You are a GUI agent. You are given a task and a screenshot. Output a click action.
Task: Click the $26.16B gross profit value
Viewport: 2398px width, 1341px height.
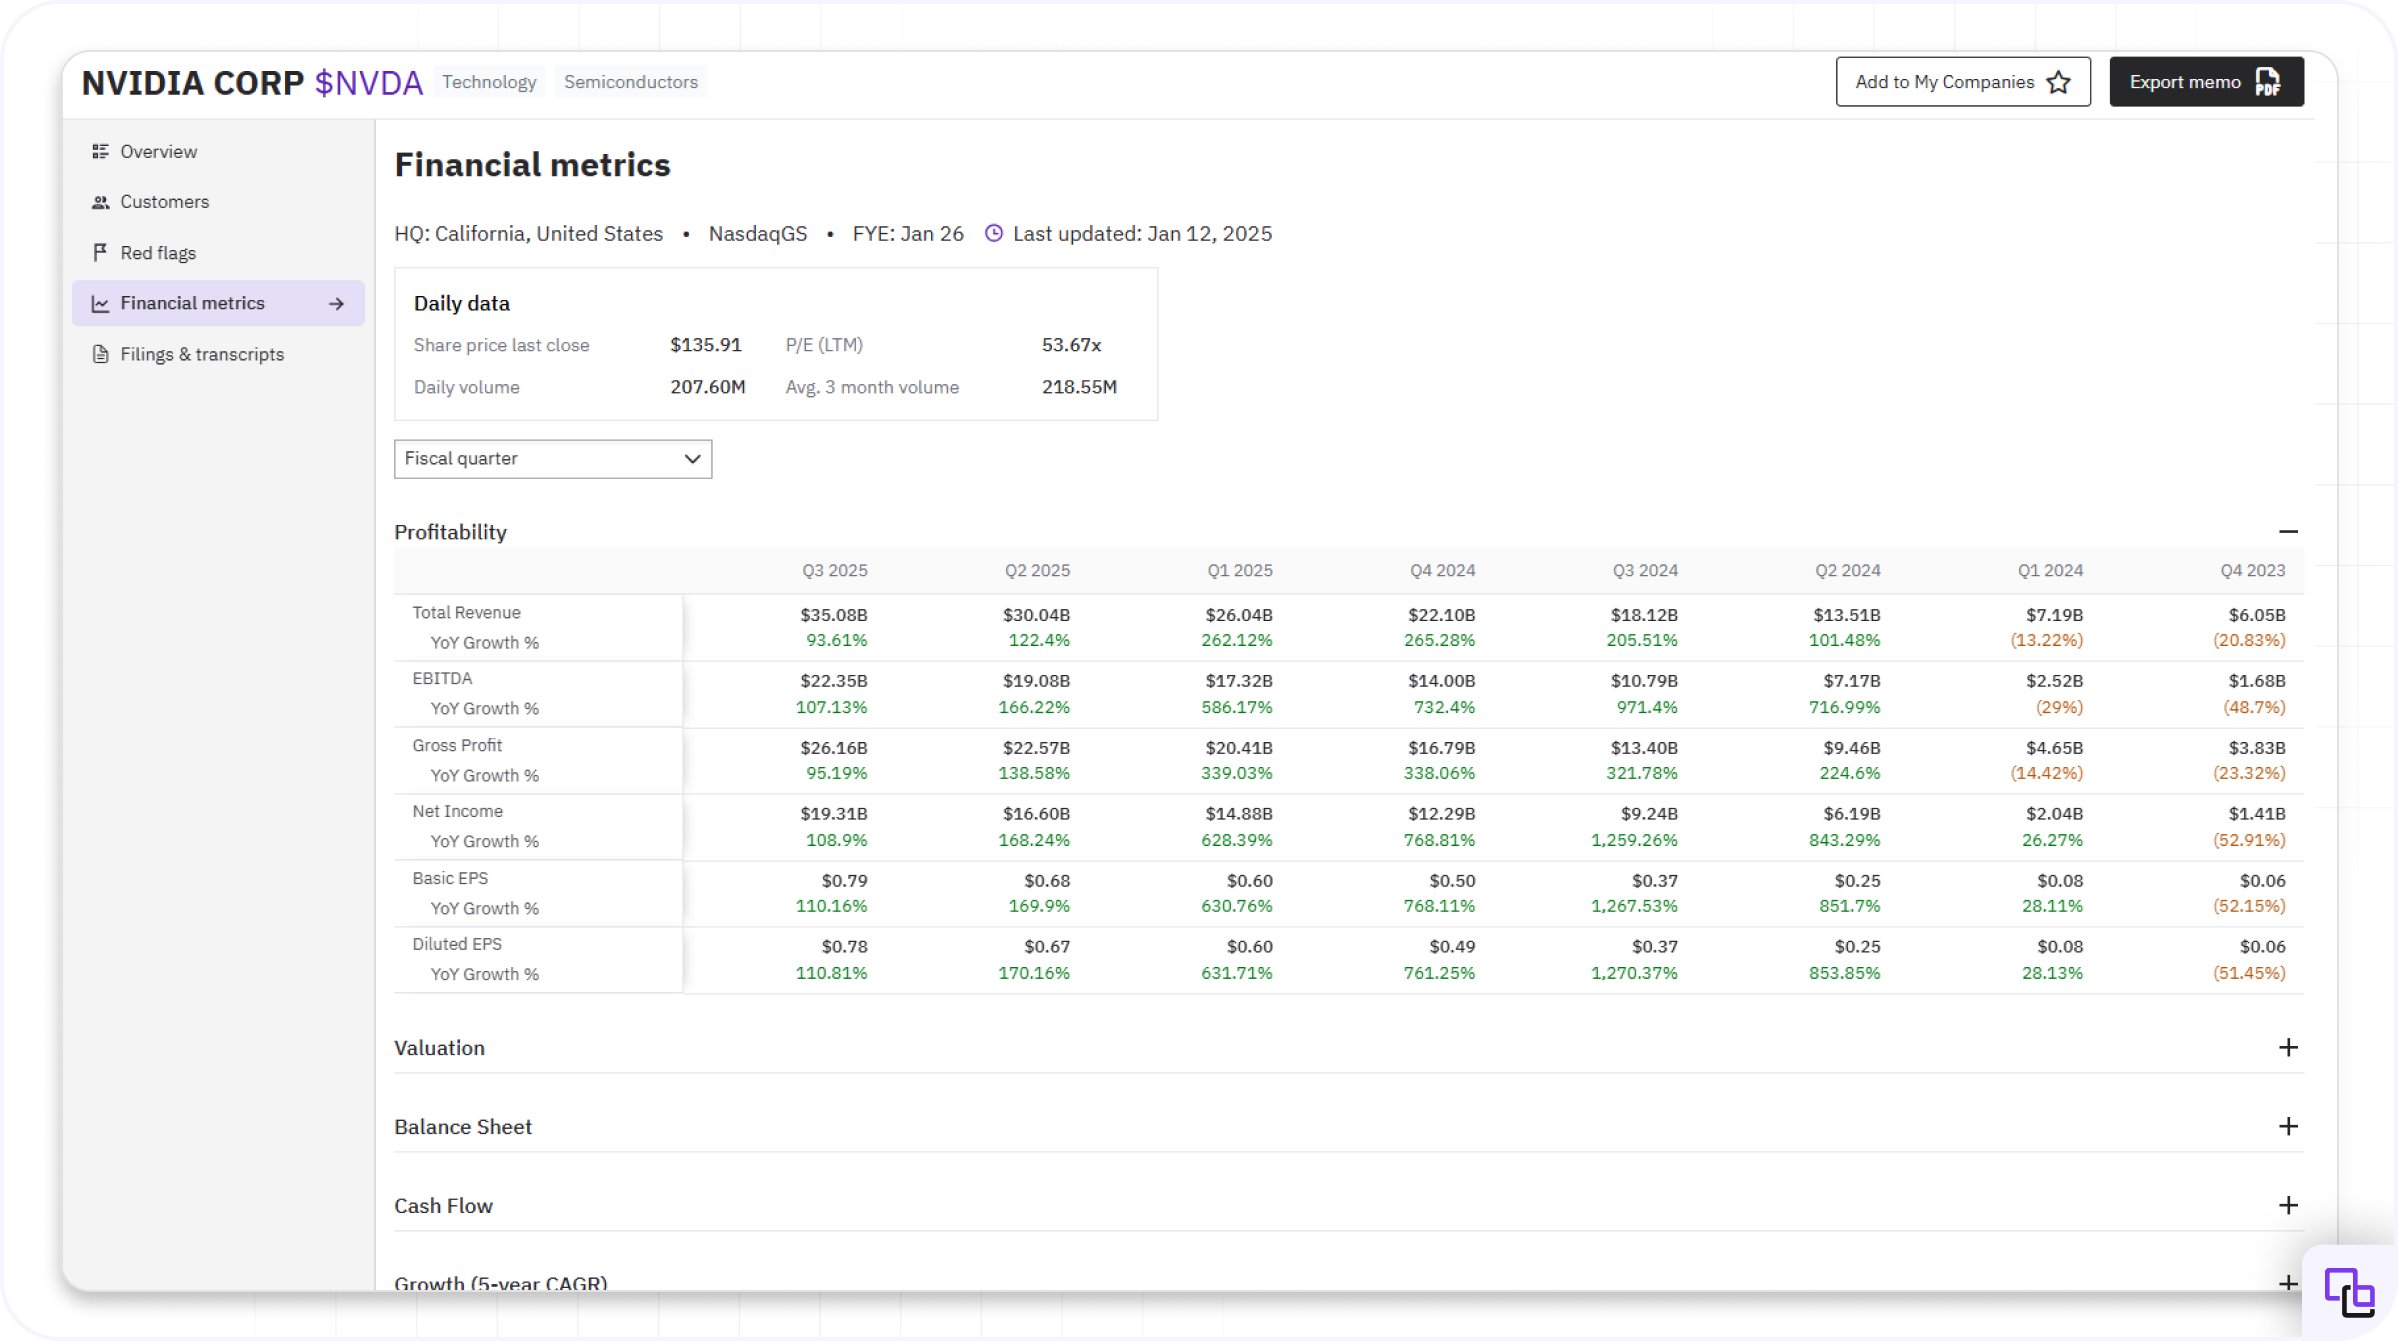click(833, 748)
